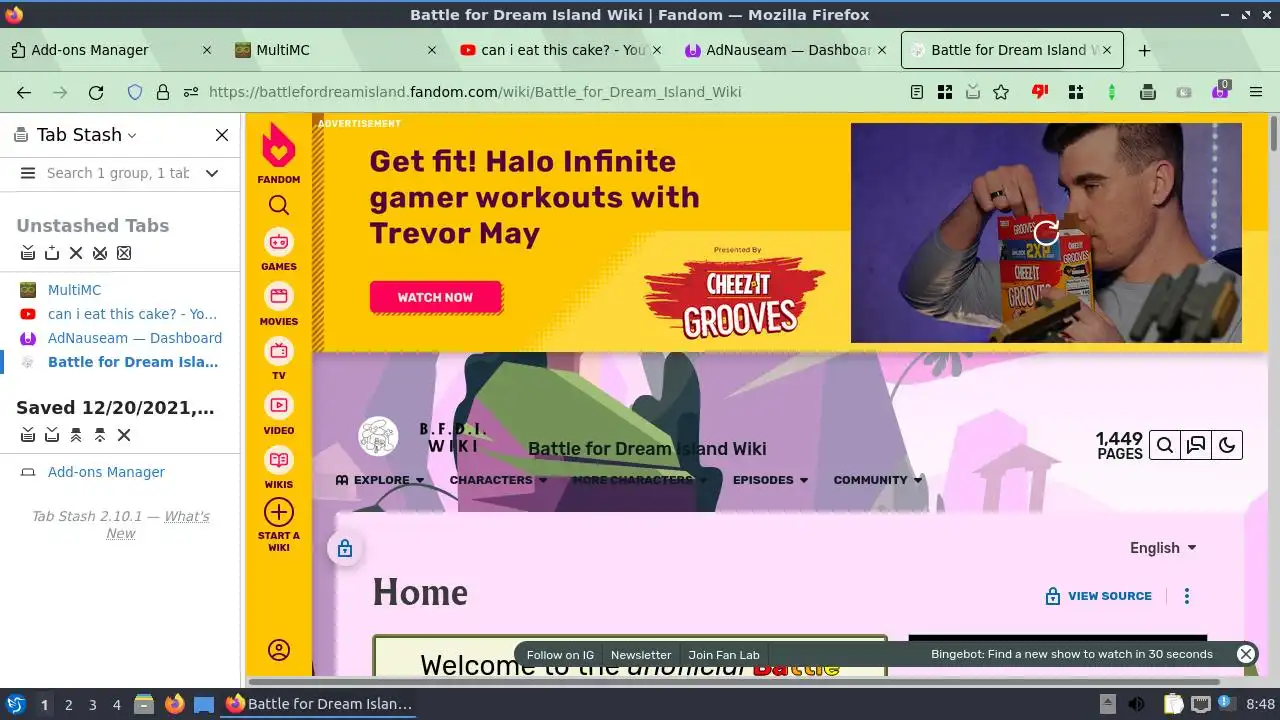Click Newsletter in the bottom bar
Viewport: 1280px width, 720px height.
641,655
